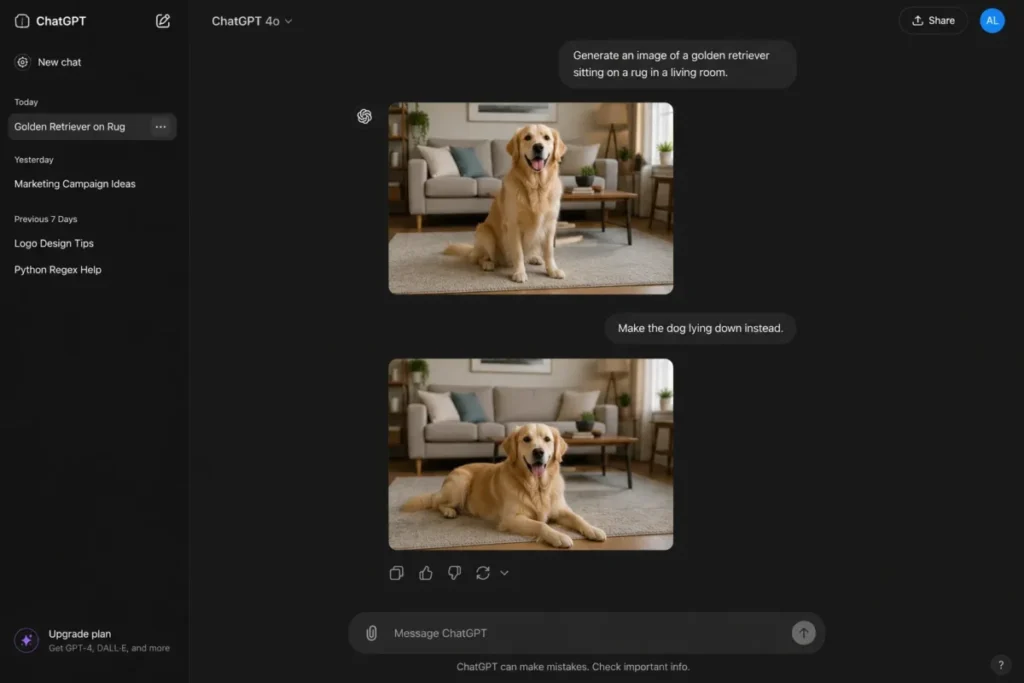1024x683 pixels.
Task: Open Python Regex Help chat
Action: (x=58, y=270)
